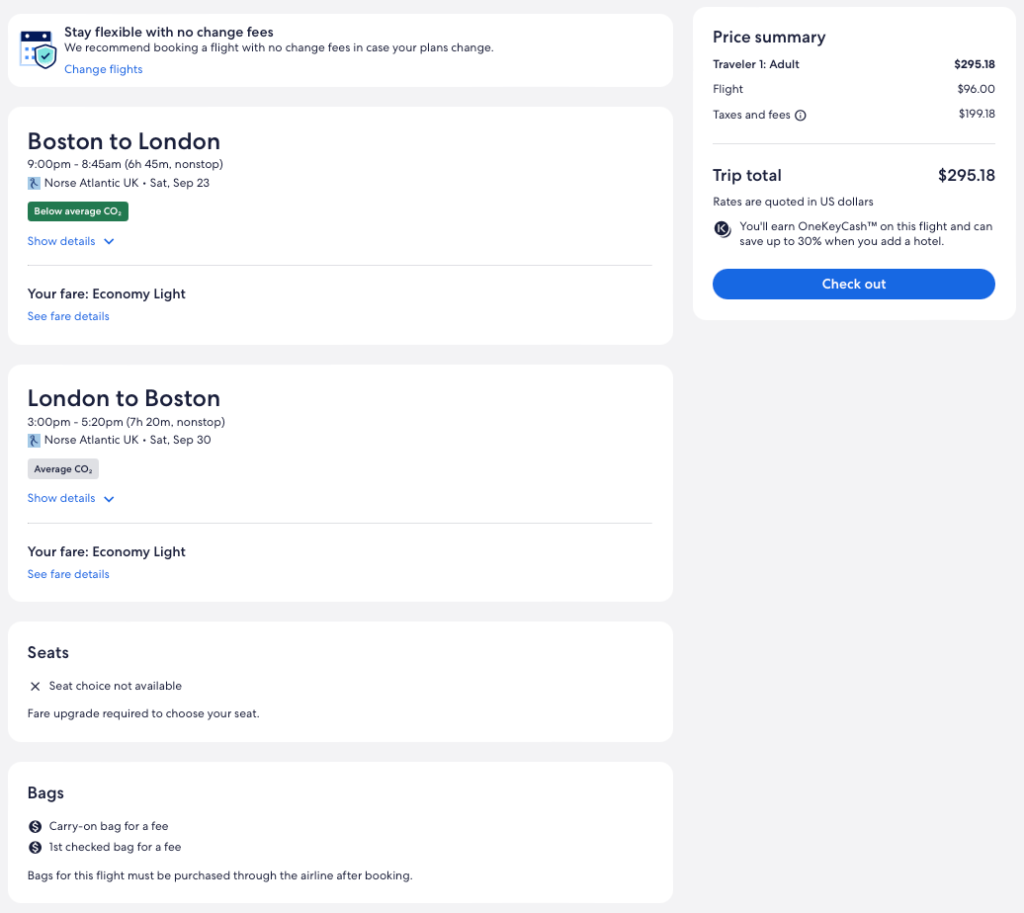Click the Trip total amount $295.18
The width and height of the screenshot is (1024, 913).
[966, 176]
